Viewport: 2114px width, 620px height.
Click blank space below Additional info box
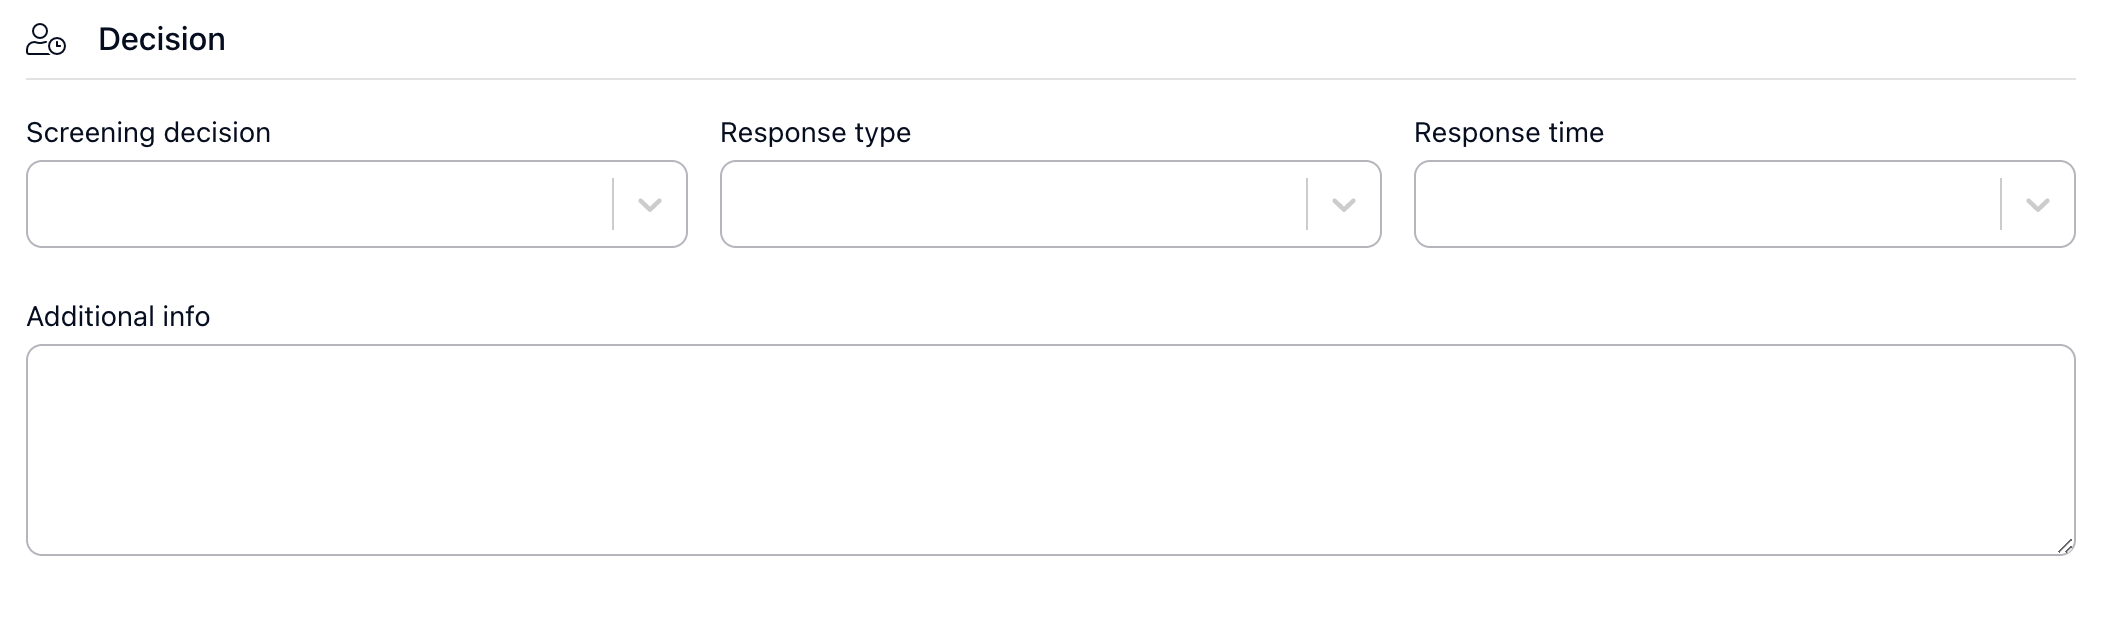click(1051, 590)
